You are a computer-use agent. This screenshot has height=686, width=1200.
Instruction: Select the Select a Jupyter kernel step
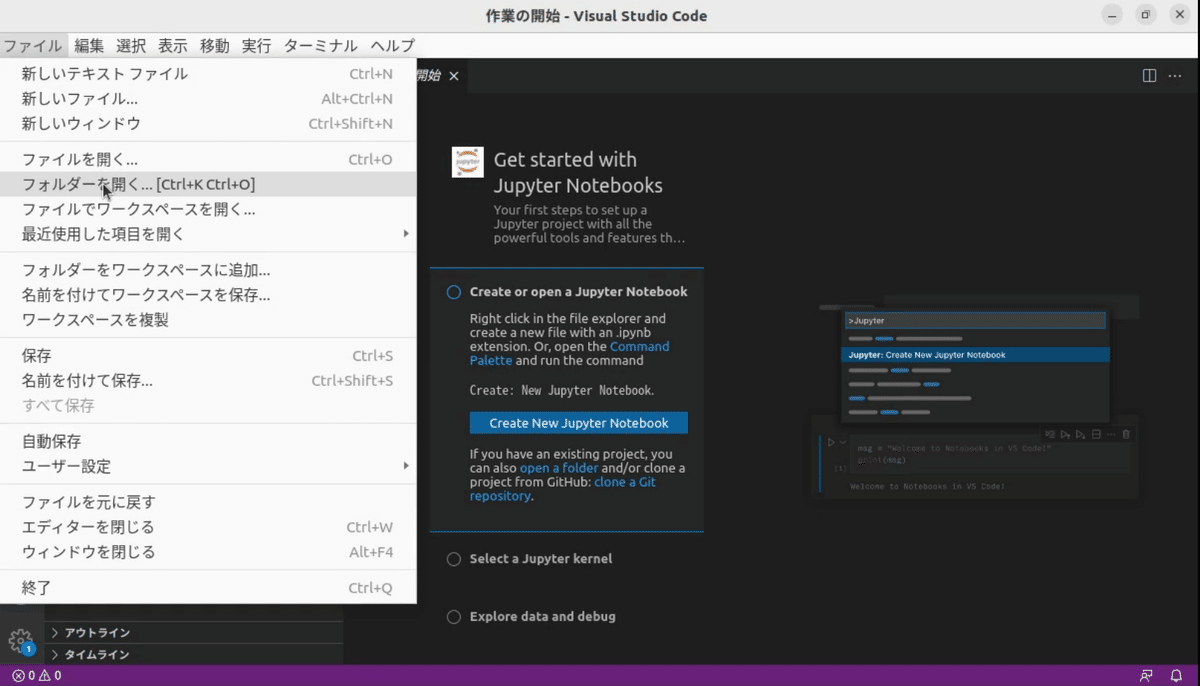click(x=530, y=559)
